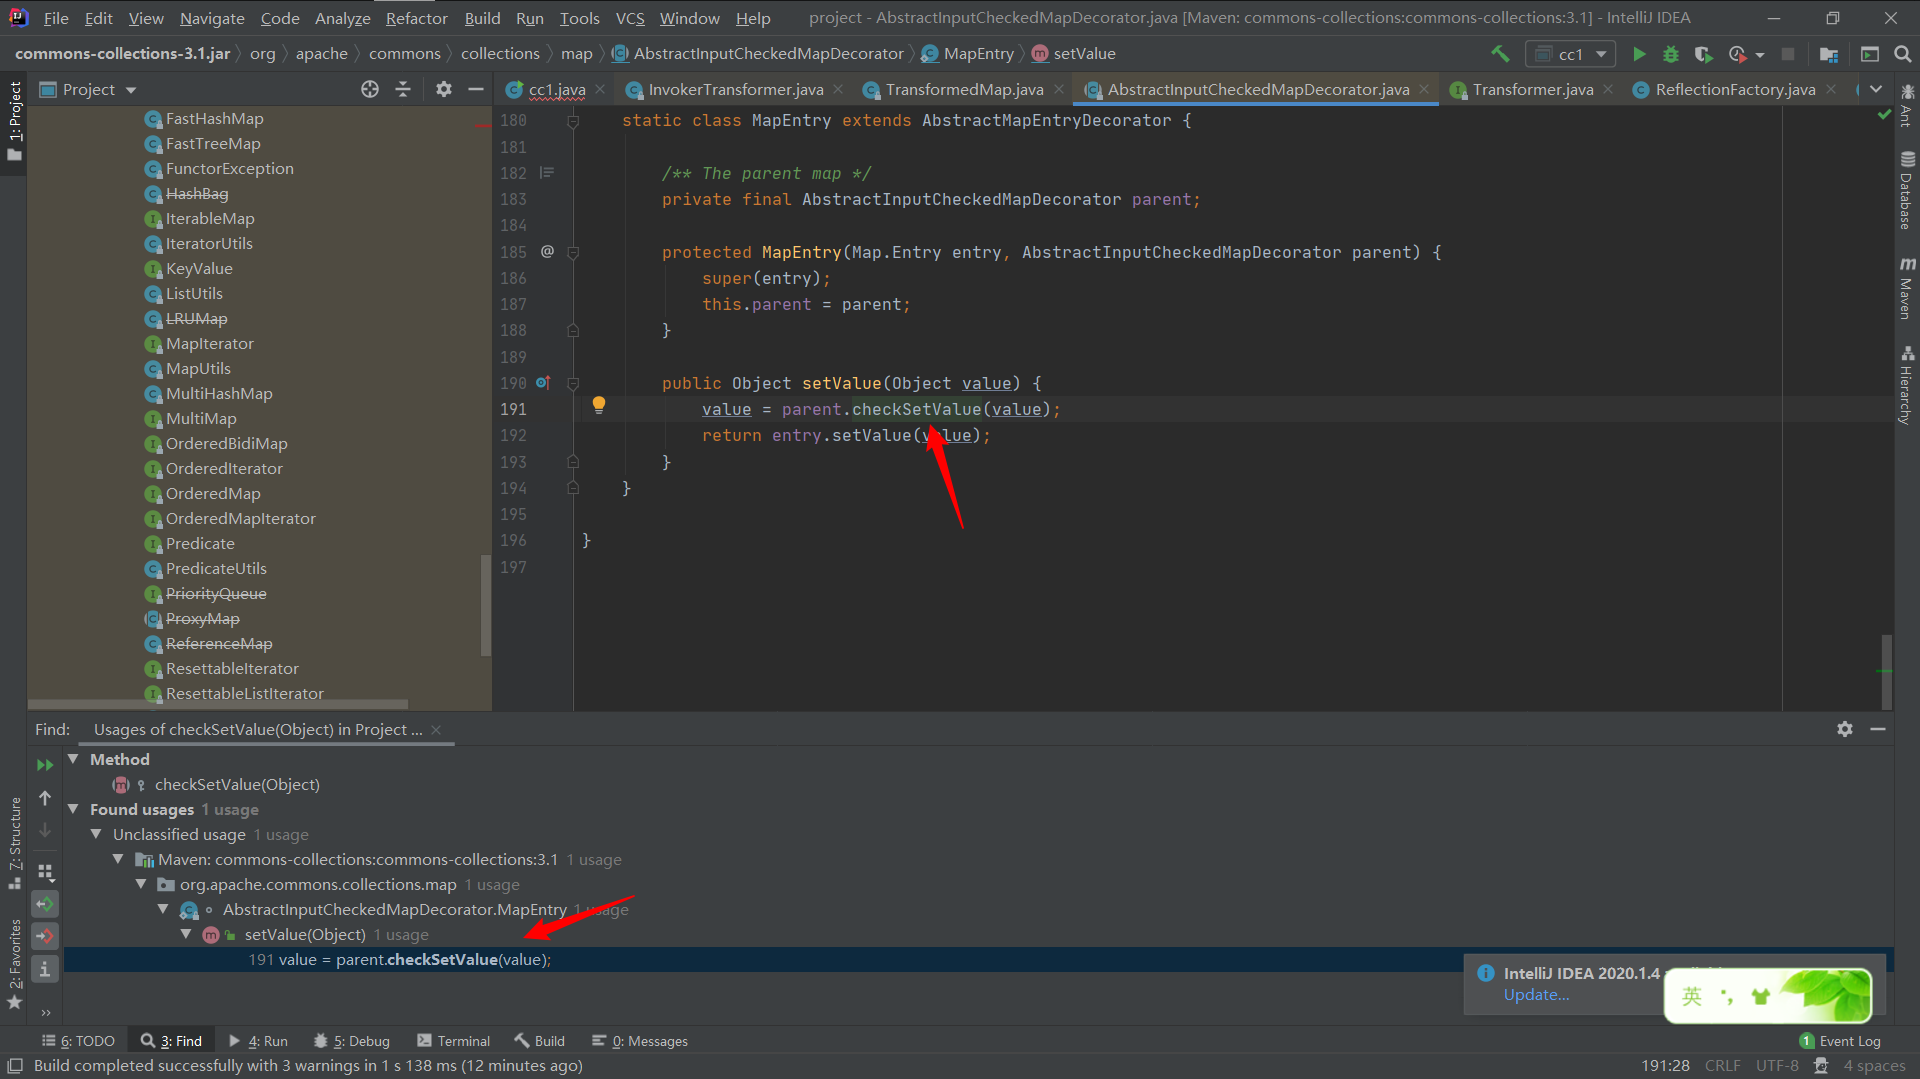Toggle showing read access usages
1920x1079 pixels.
pyautogui.click(x=45, y=904)
